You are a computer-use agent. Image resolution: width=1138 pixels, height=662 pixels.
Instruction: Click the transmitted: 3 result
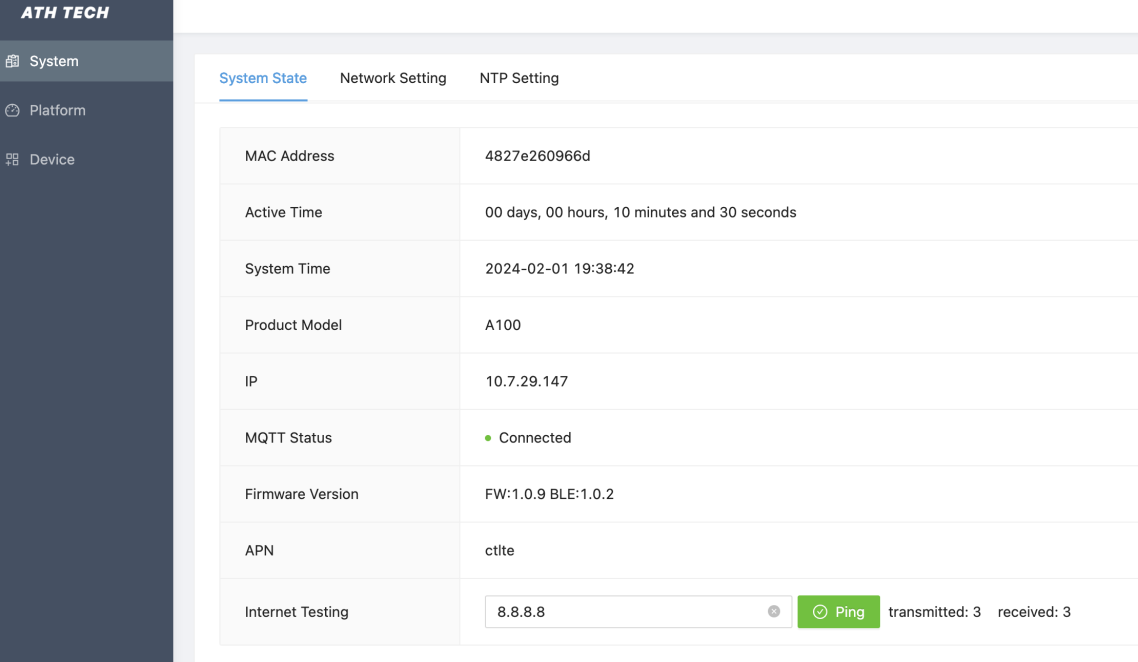(x=934, y=612)
